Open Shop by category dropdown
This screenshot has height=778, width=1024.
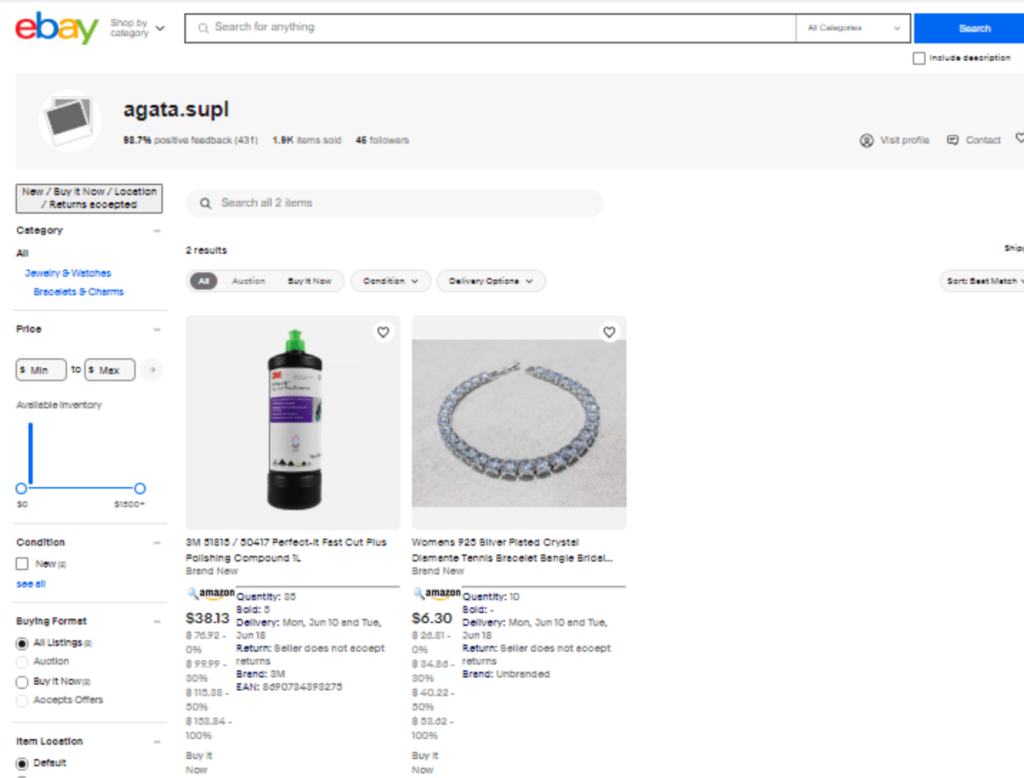tap(137, 28)
